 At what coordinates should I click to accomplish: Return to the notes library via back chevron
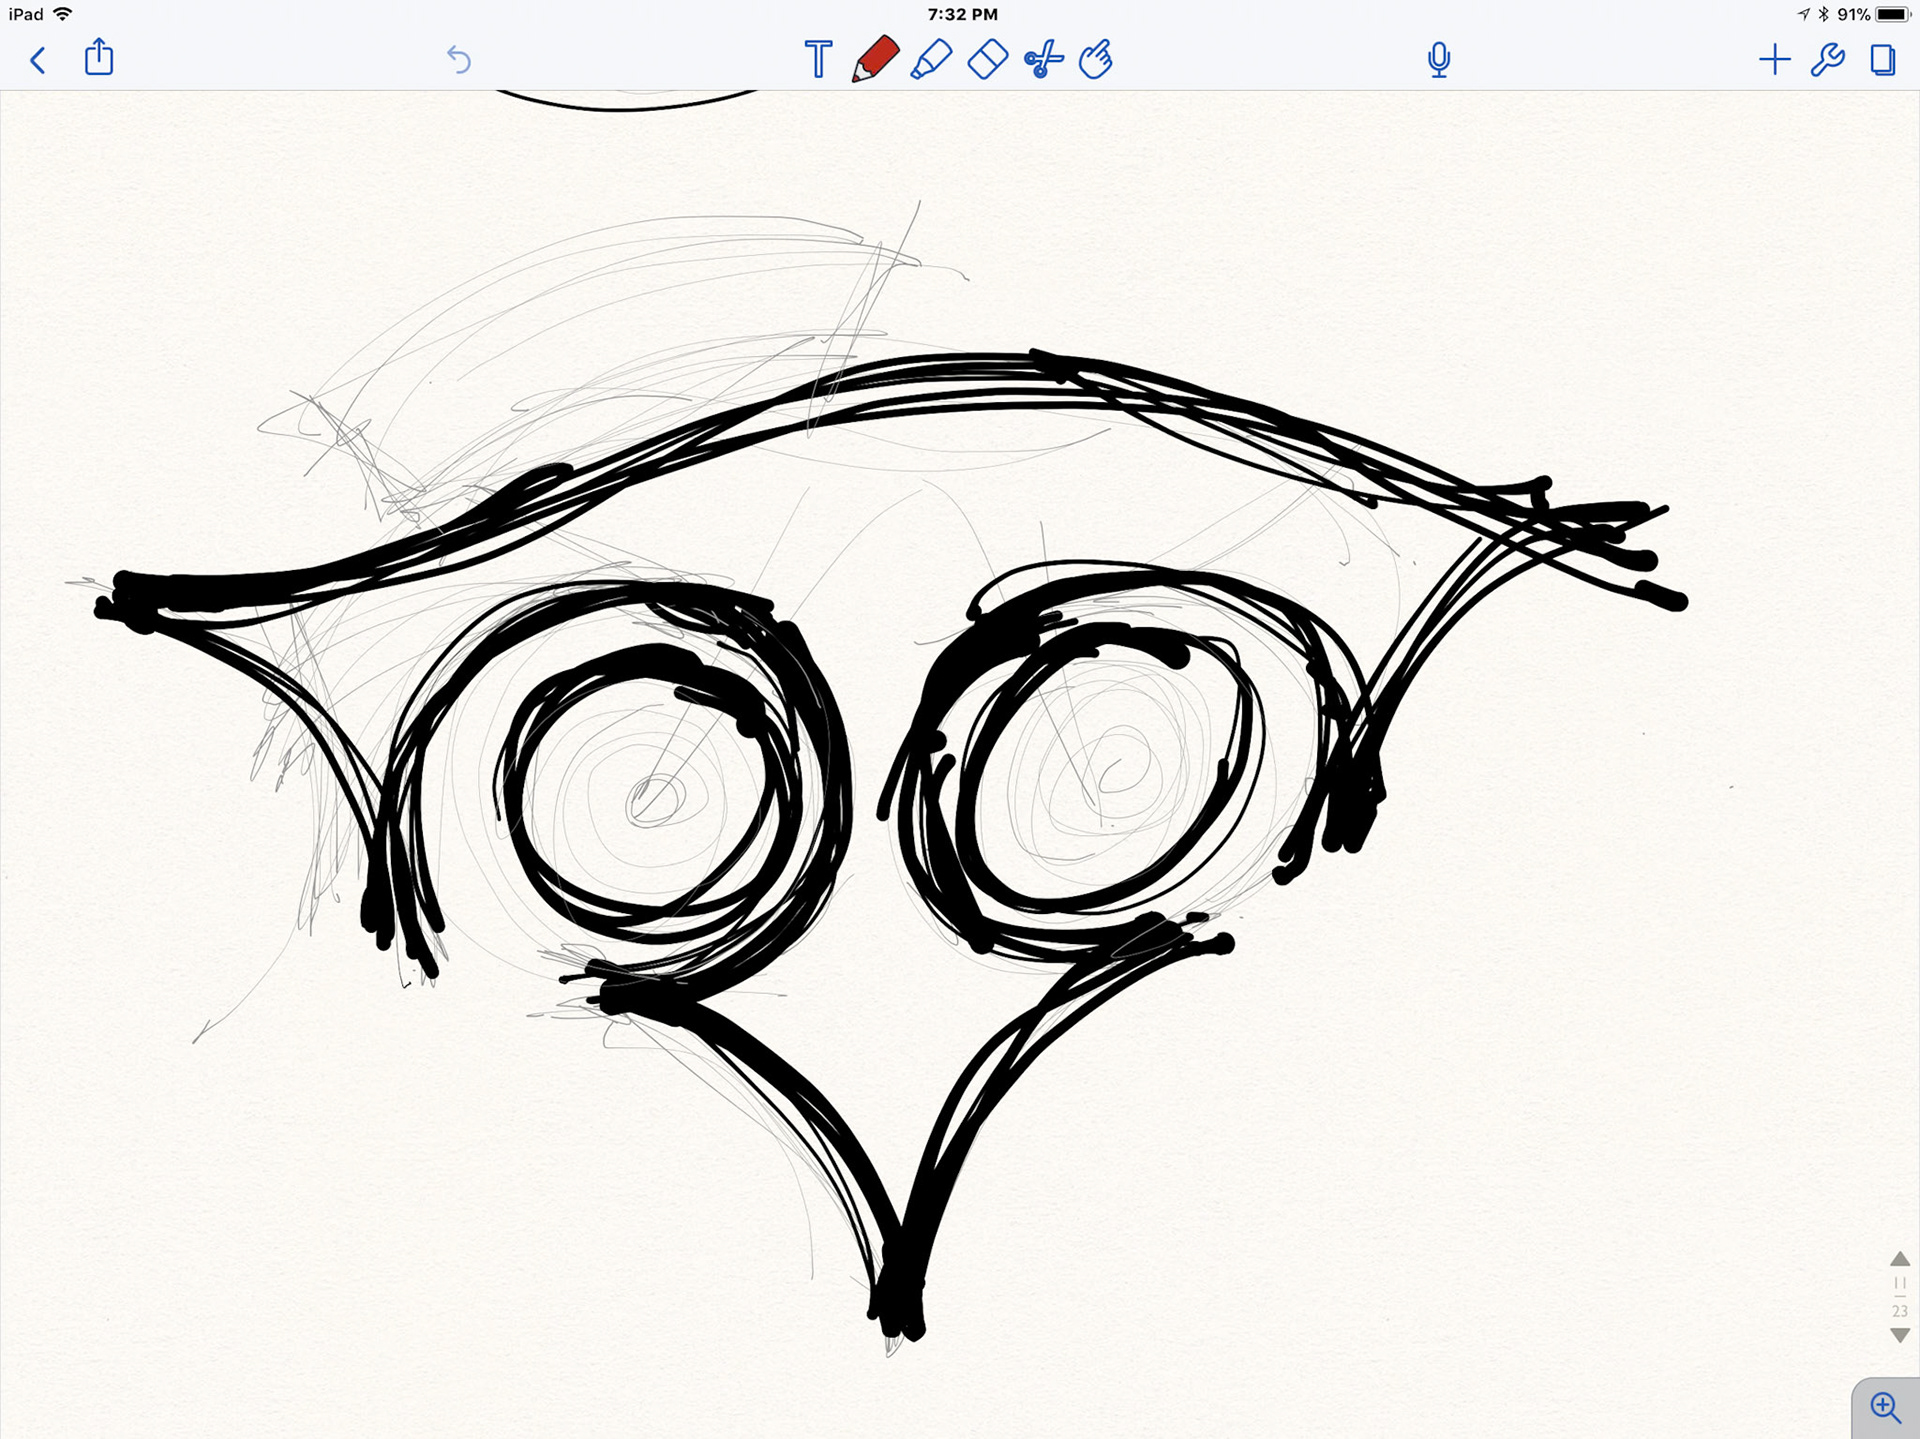tap(38, 60)
